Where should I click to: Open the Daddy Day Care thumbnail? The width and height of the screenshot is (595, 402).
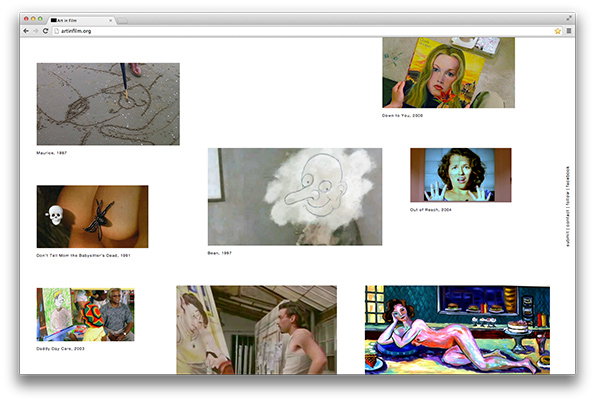coord(85,314)
